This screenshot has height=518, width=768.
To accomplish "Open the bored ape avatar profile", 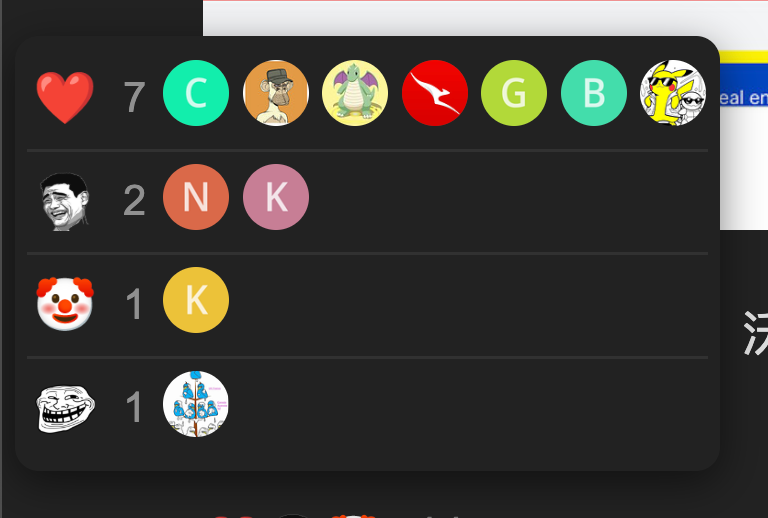I will coord(276,93).
